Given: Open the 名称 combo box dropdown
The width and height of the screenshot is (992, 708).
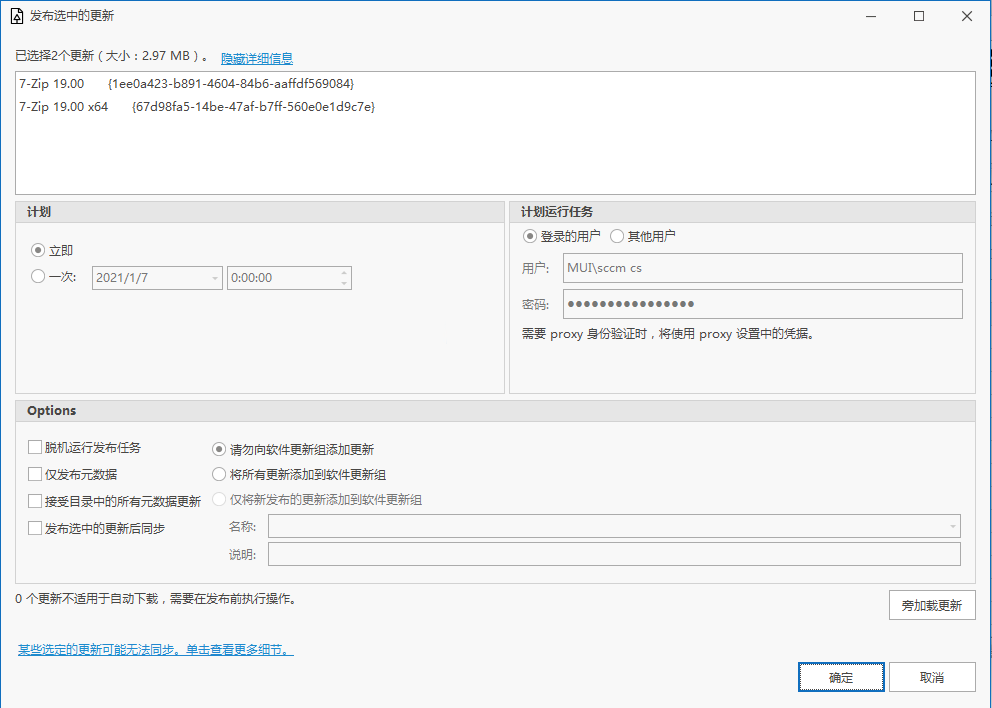Looking at the screenshot, I should click(x=953, y=526).
